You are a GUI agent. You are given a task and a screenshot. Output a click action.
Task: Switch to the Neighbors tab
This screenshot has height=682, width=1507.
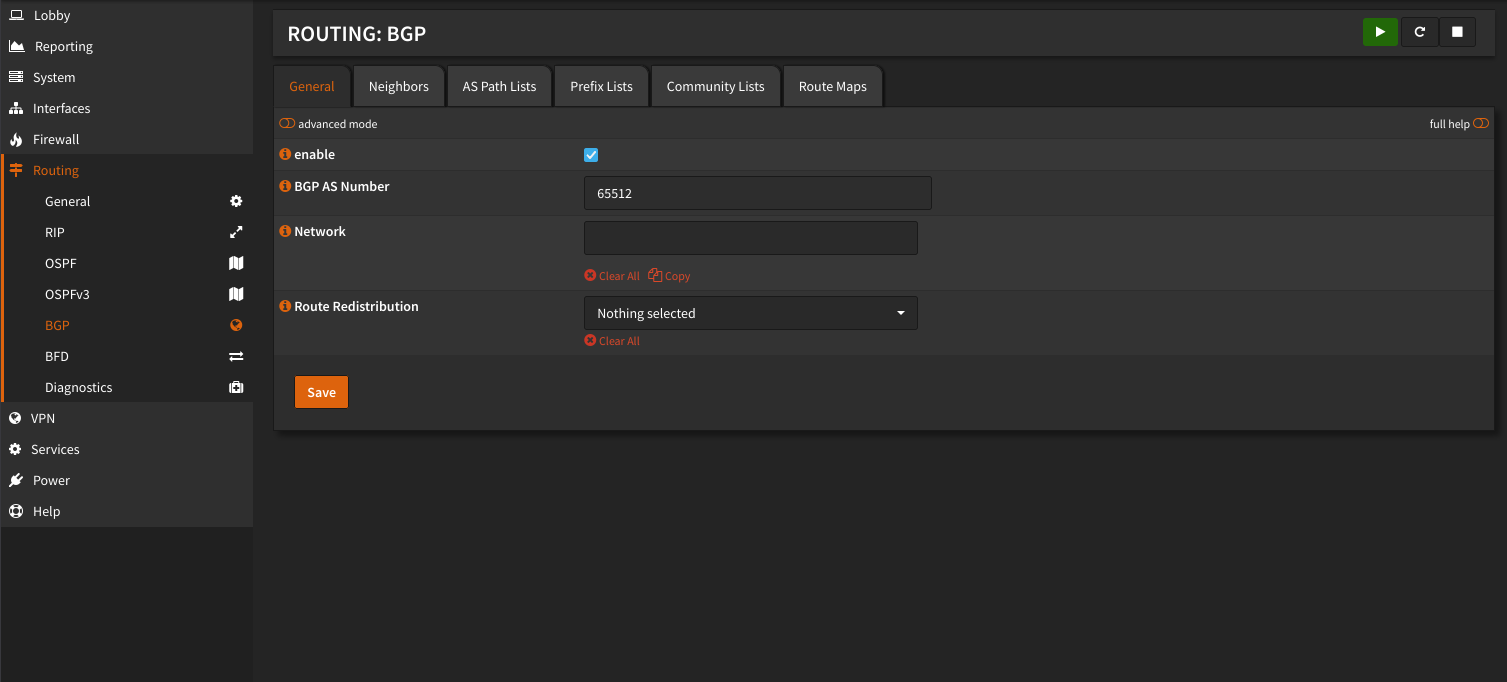[x=398, y=86]
